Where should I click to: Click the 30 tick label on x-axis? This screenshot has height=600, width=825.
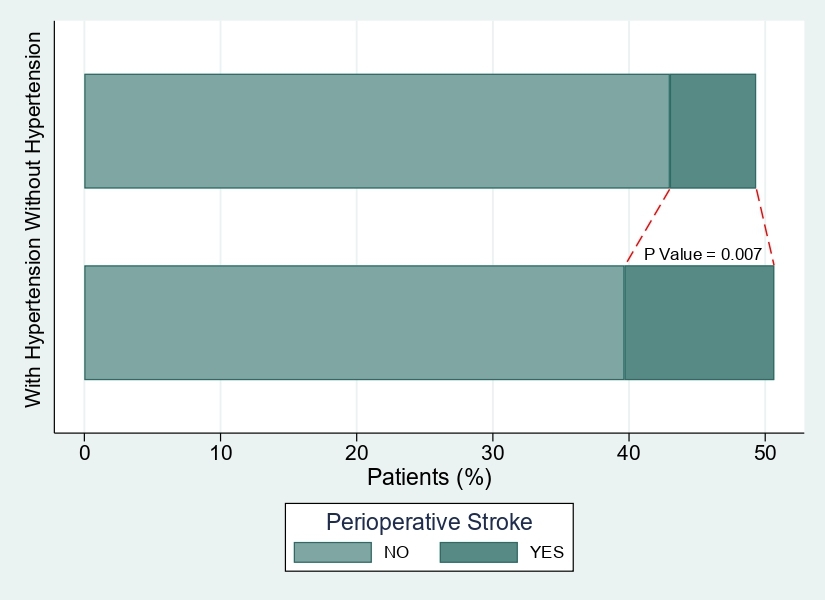coord(493,453)
